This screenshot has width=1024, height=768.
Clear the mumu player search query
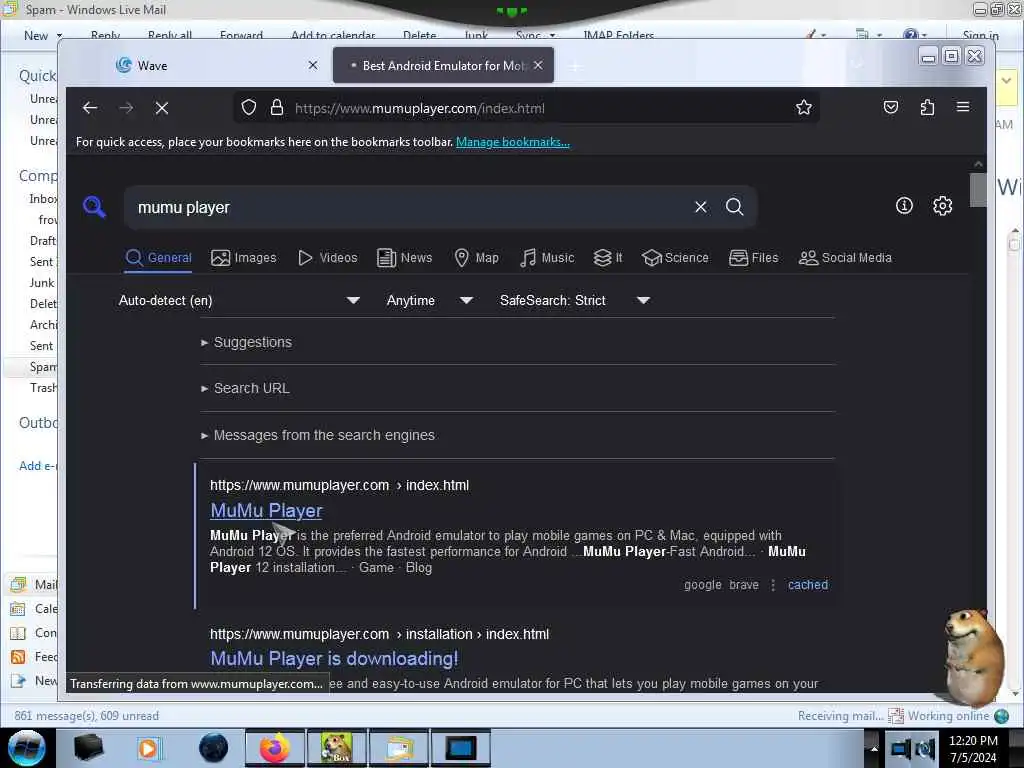701,207
